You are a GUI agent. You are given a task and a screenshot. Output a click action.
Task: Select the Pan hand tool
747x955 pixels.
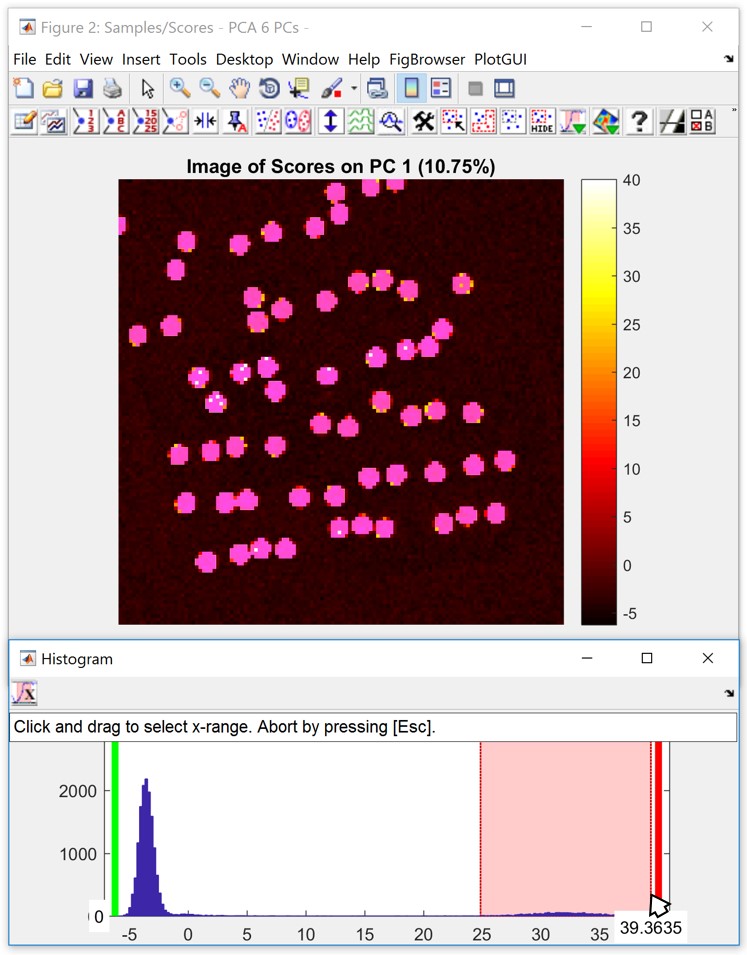click(238, 89)
